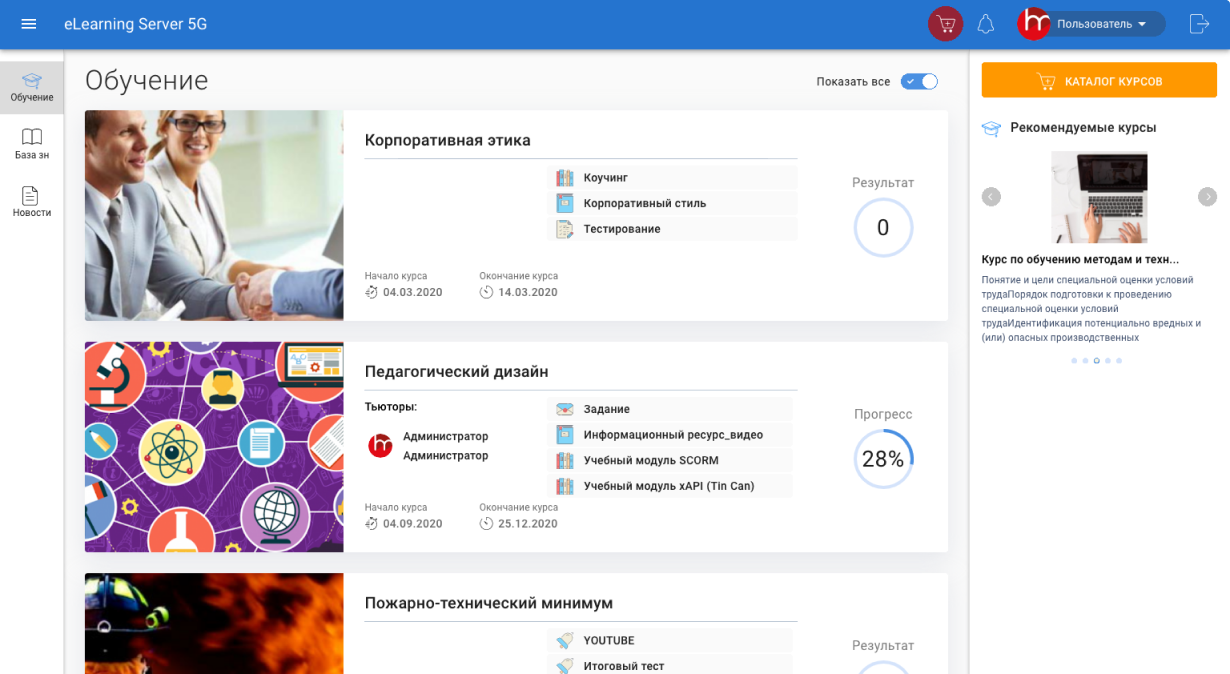The image size is (1230, 674).
Task: Toggle the Показать все switch
Action: [x=919, y=82]
